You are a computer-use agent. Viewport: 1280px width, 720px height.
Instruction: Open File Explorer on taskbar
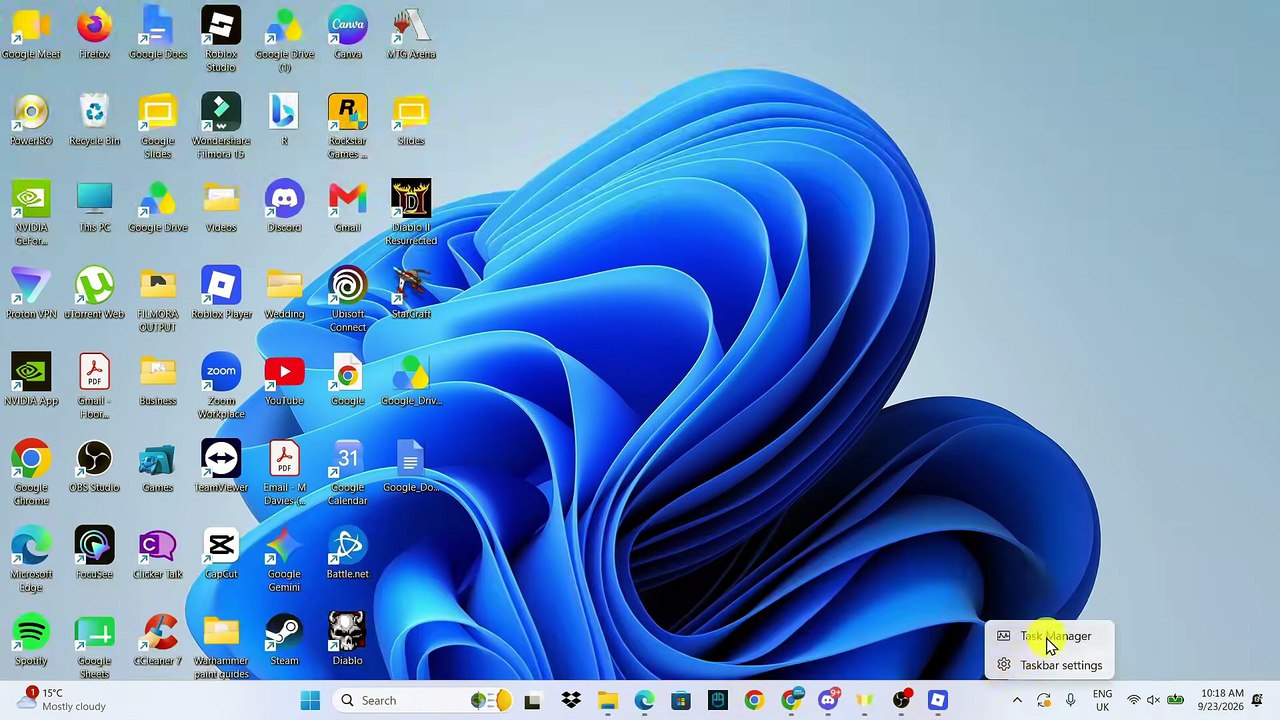(607, 700)
